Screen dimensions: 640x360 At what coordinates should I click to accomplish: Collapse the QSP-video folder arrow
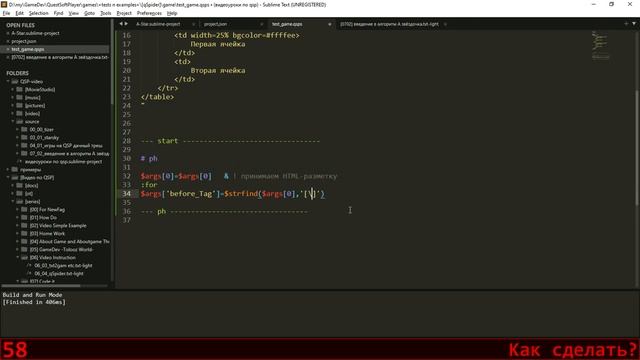pos(8,82)
